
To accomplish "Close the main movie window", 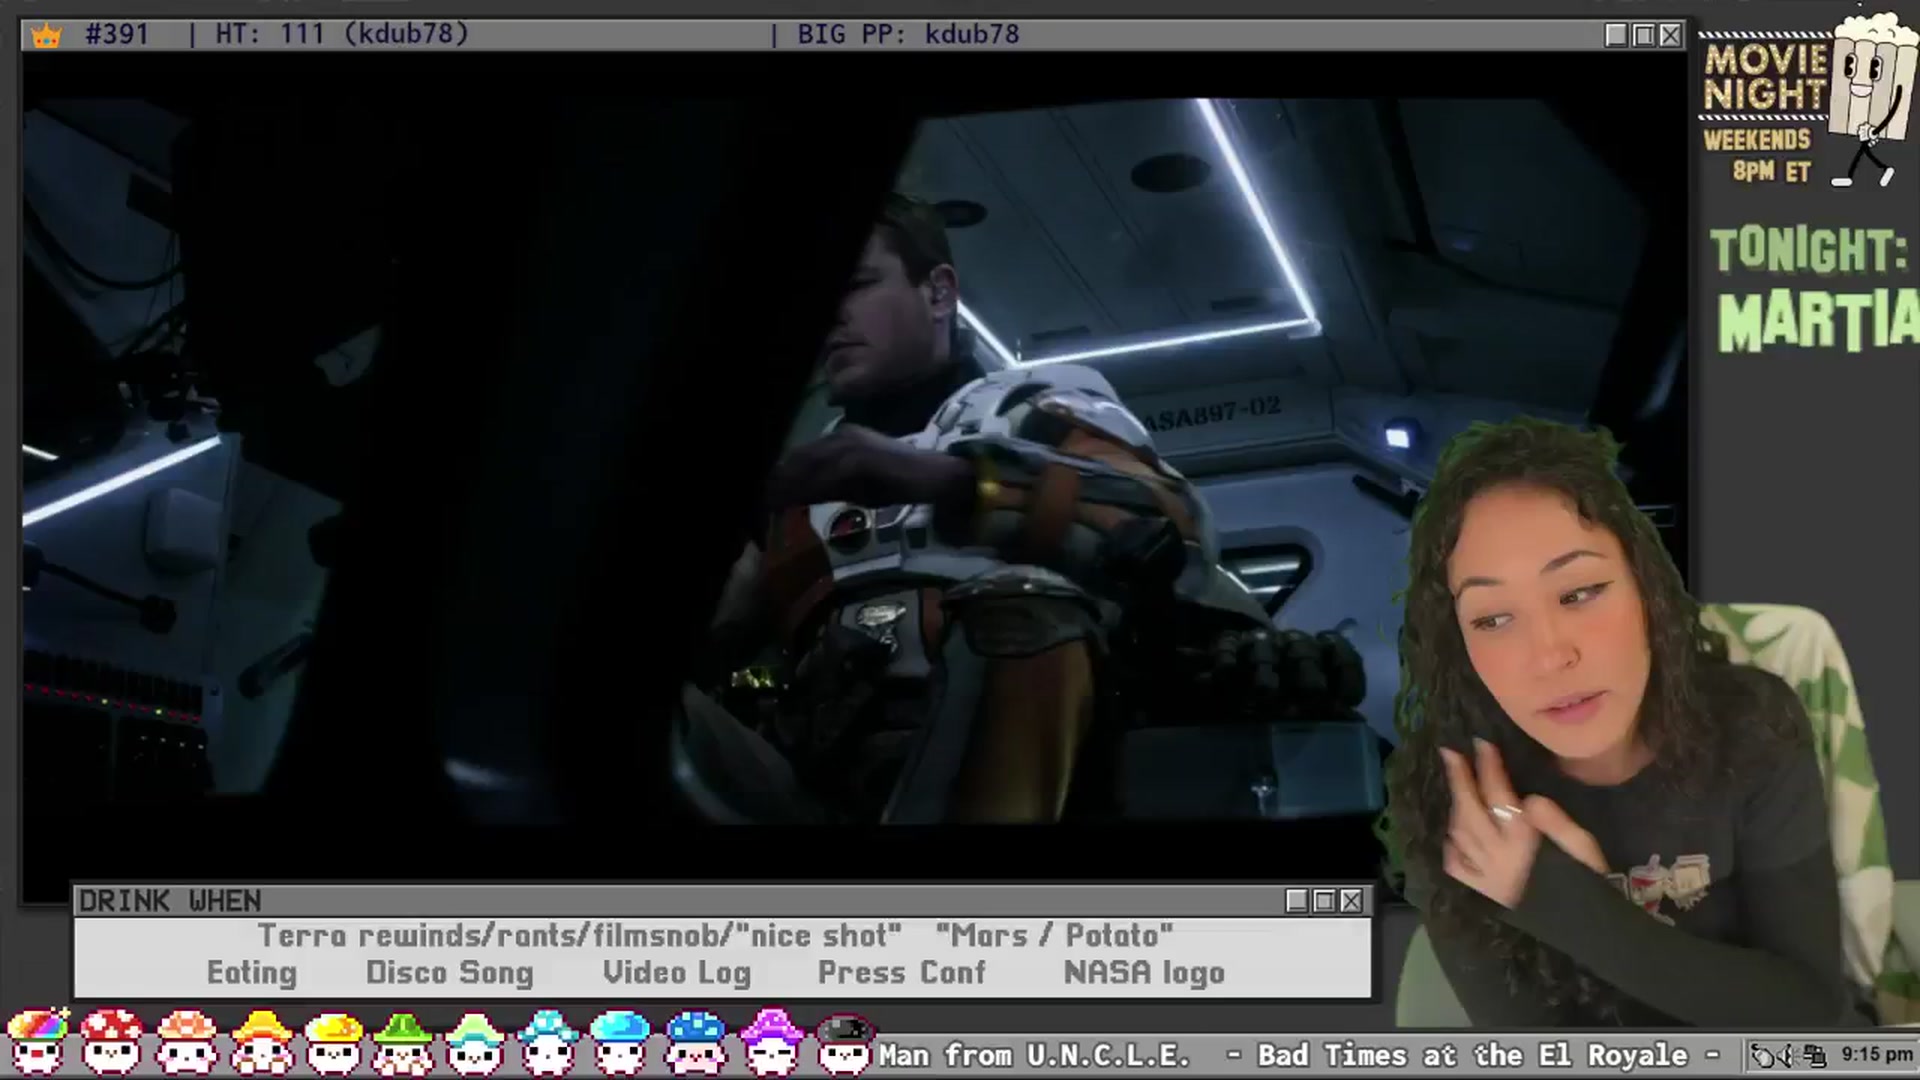I will (x=1670, y=35).
